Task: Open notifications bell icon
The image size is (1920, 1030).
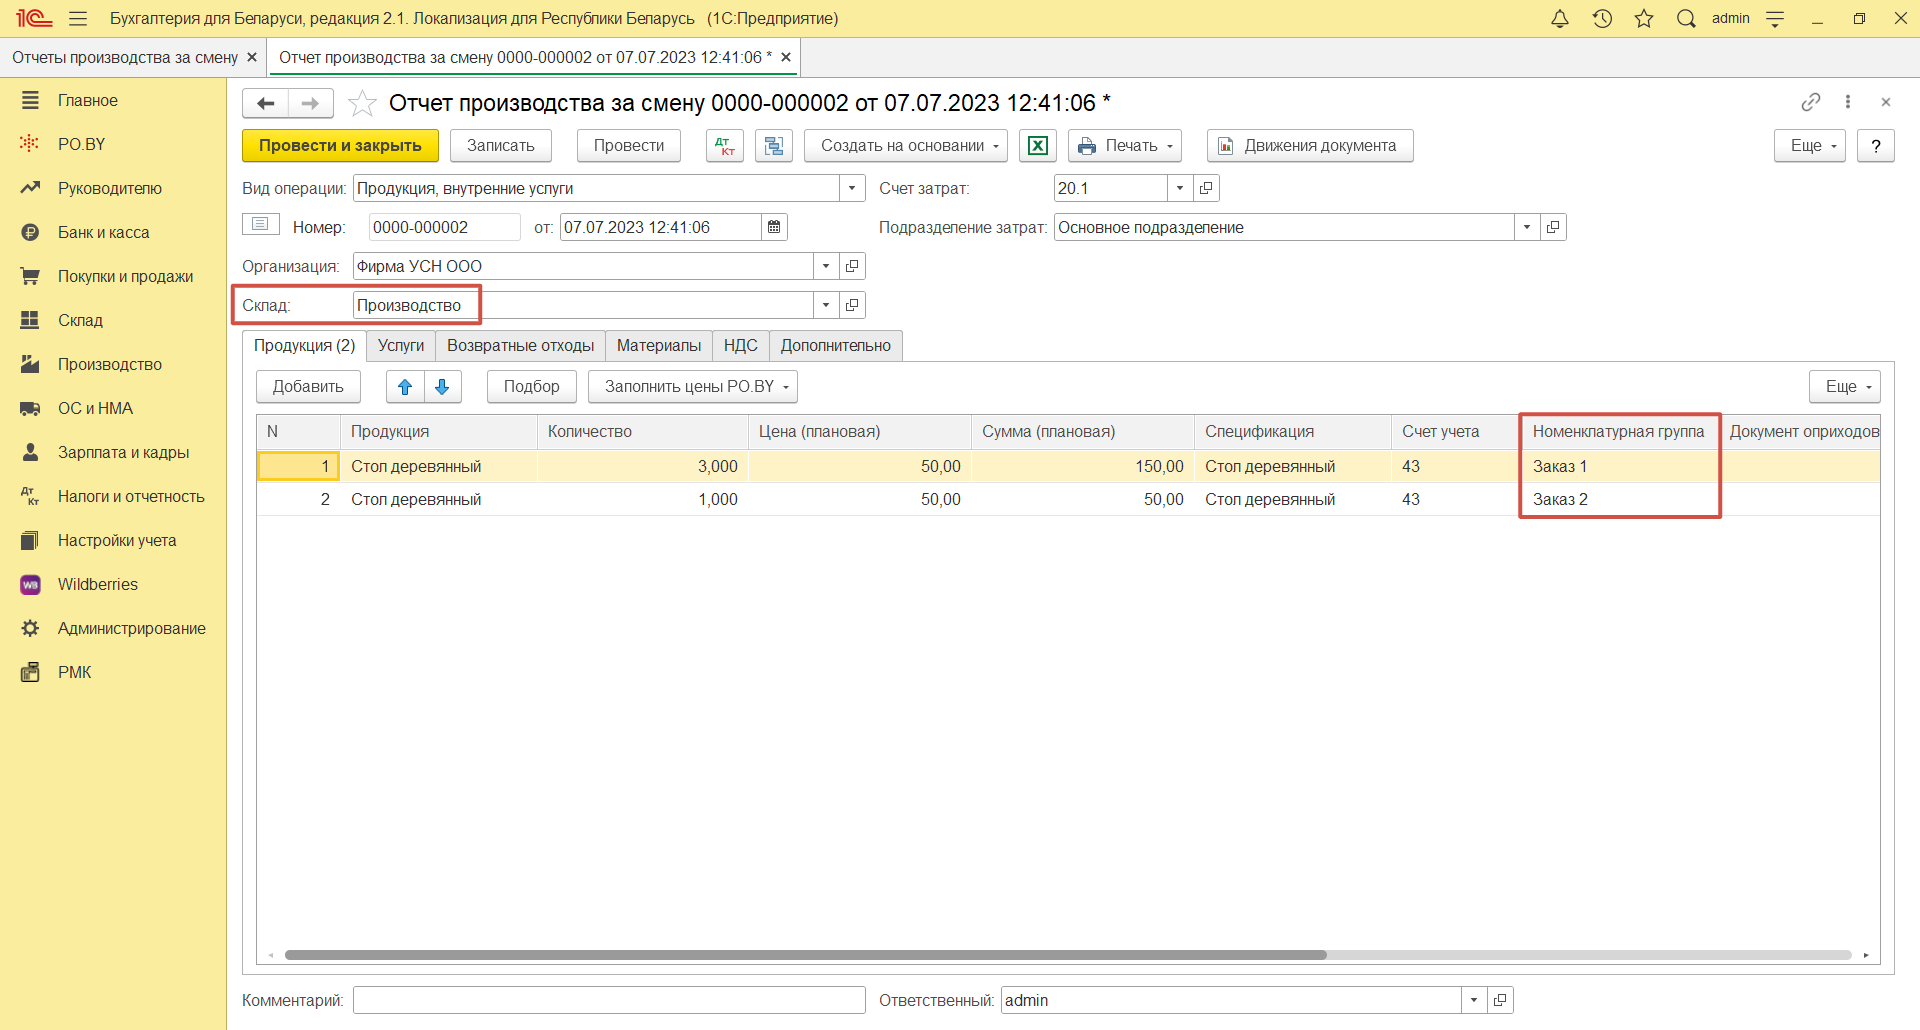Action: coord(1560,18)
